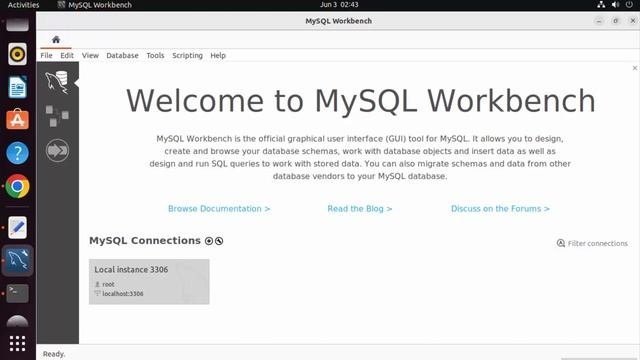Open manage connections wrench icon
The image size is (640, 360).
tap(219, 241)
